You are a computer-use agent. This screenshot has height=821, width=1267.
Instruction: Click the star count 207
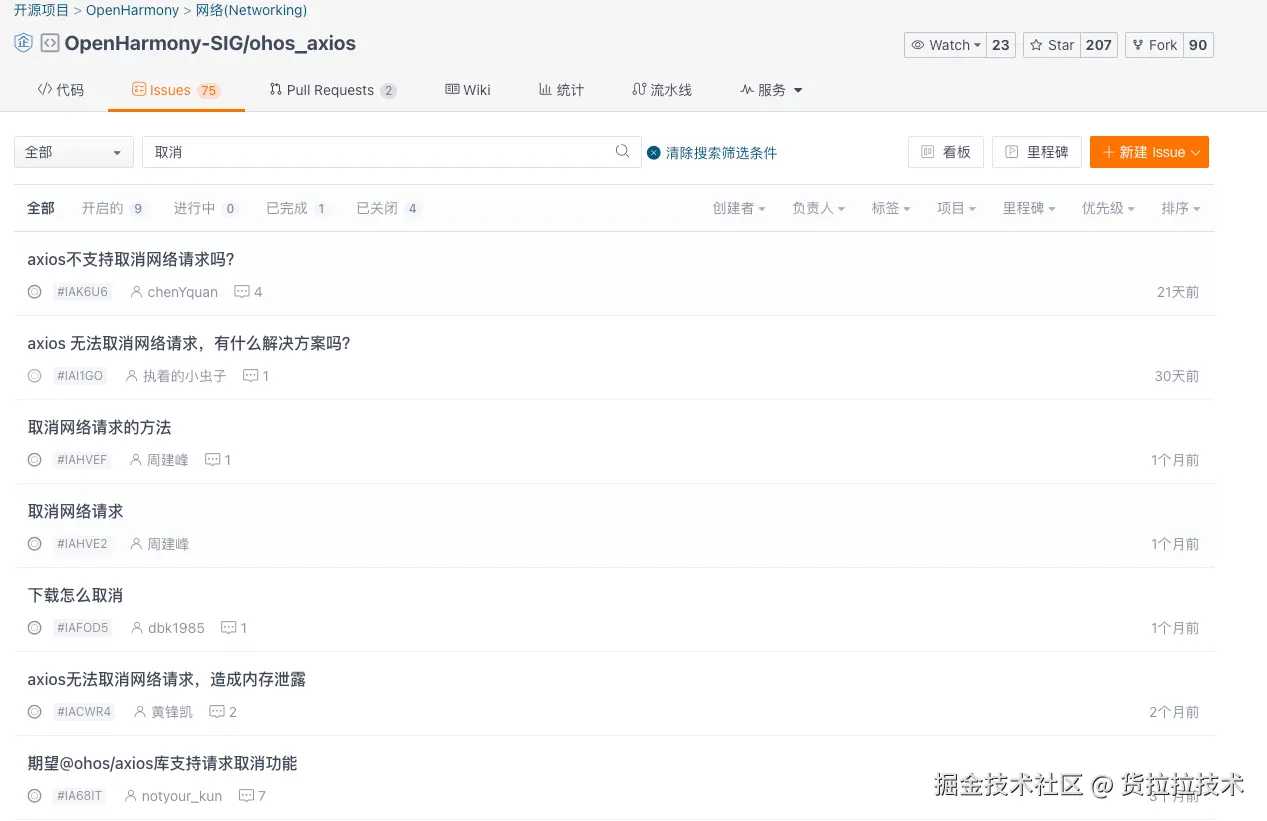point(1099,45)
